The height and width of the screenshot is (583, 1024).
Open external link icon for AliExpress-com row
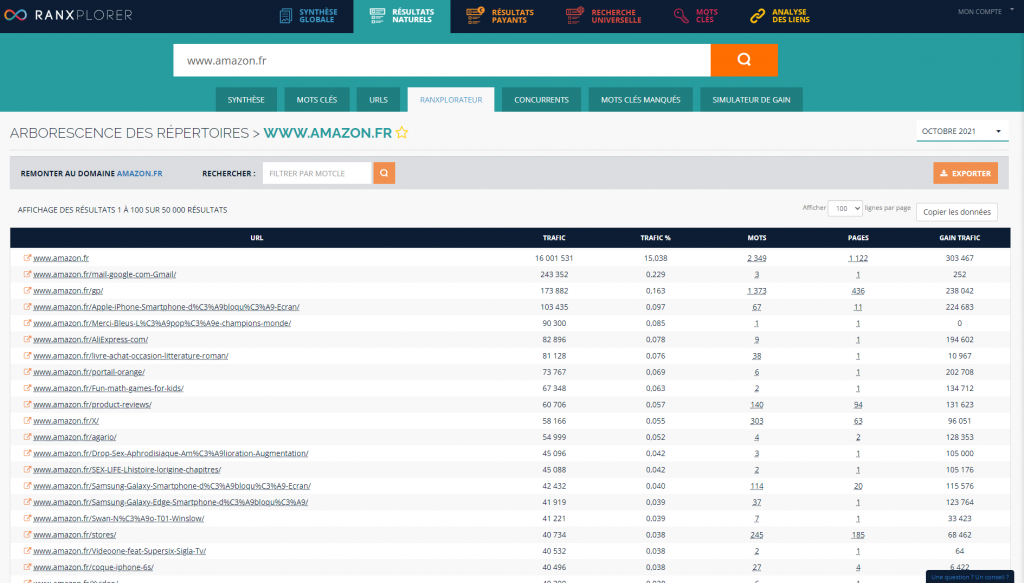click(27, 339)
